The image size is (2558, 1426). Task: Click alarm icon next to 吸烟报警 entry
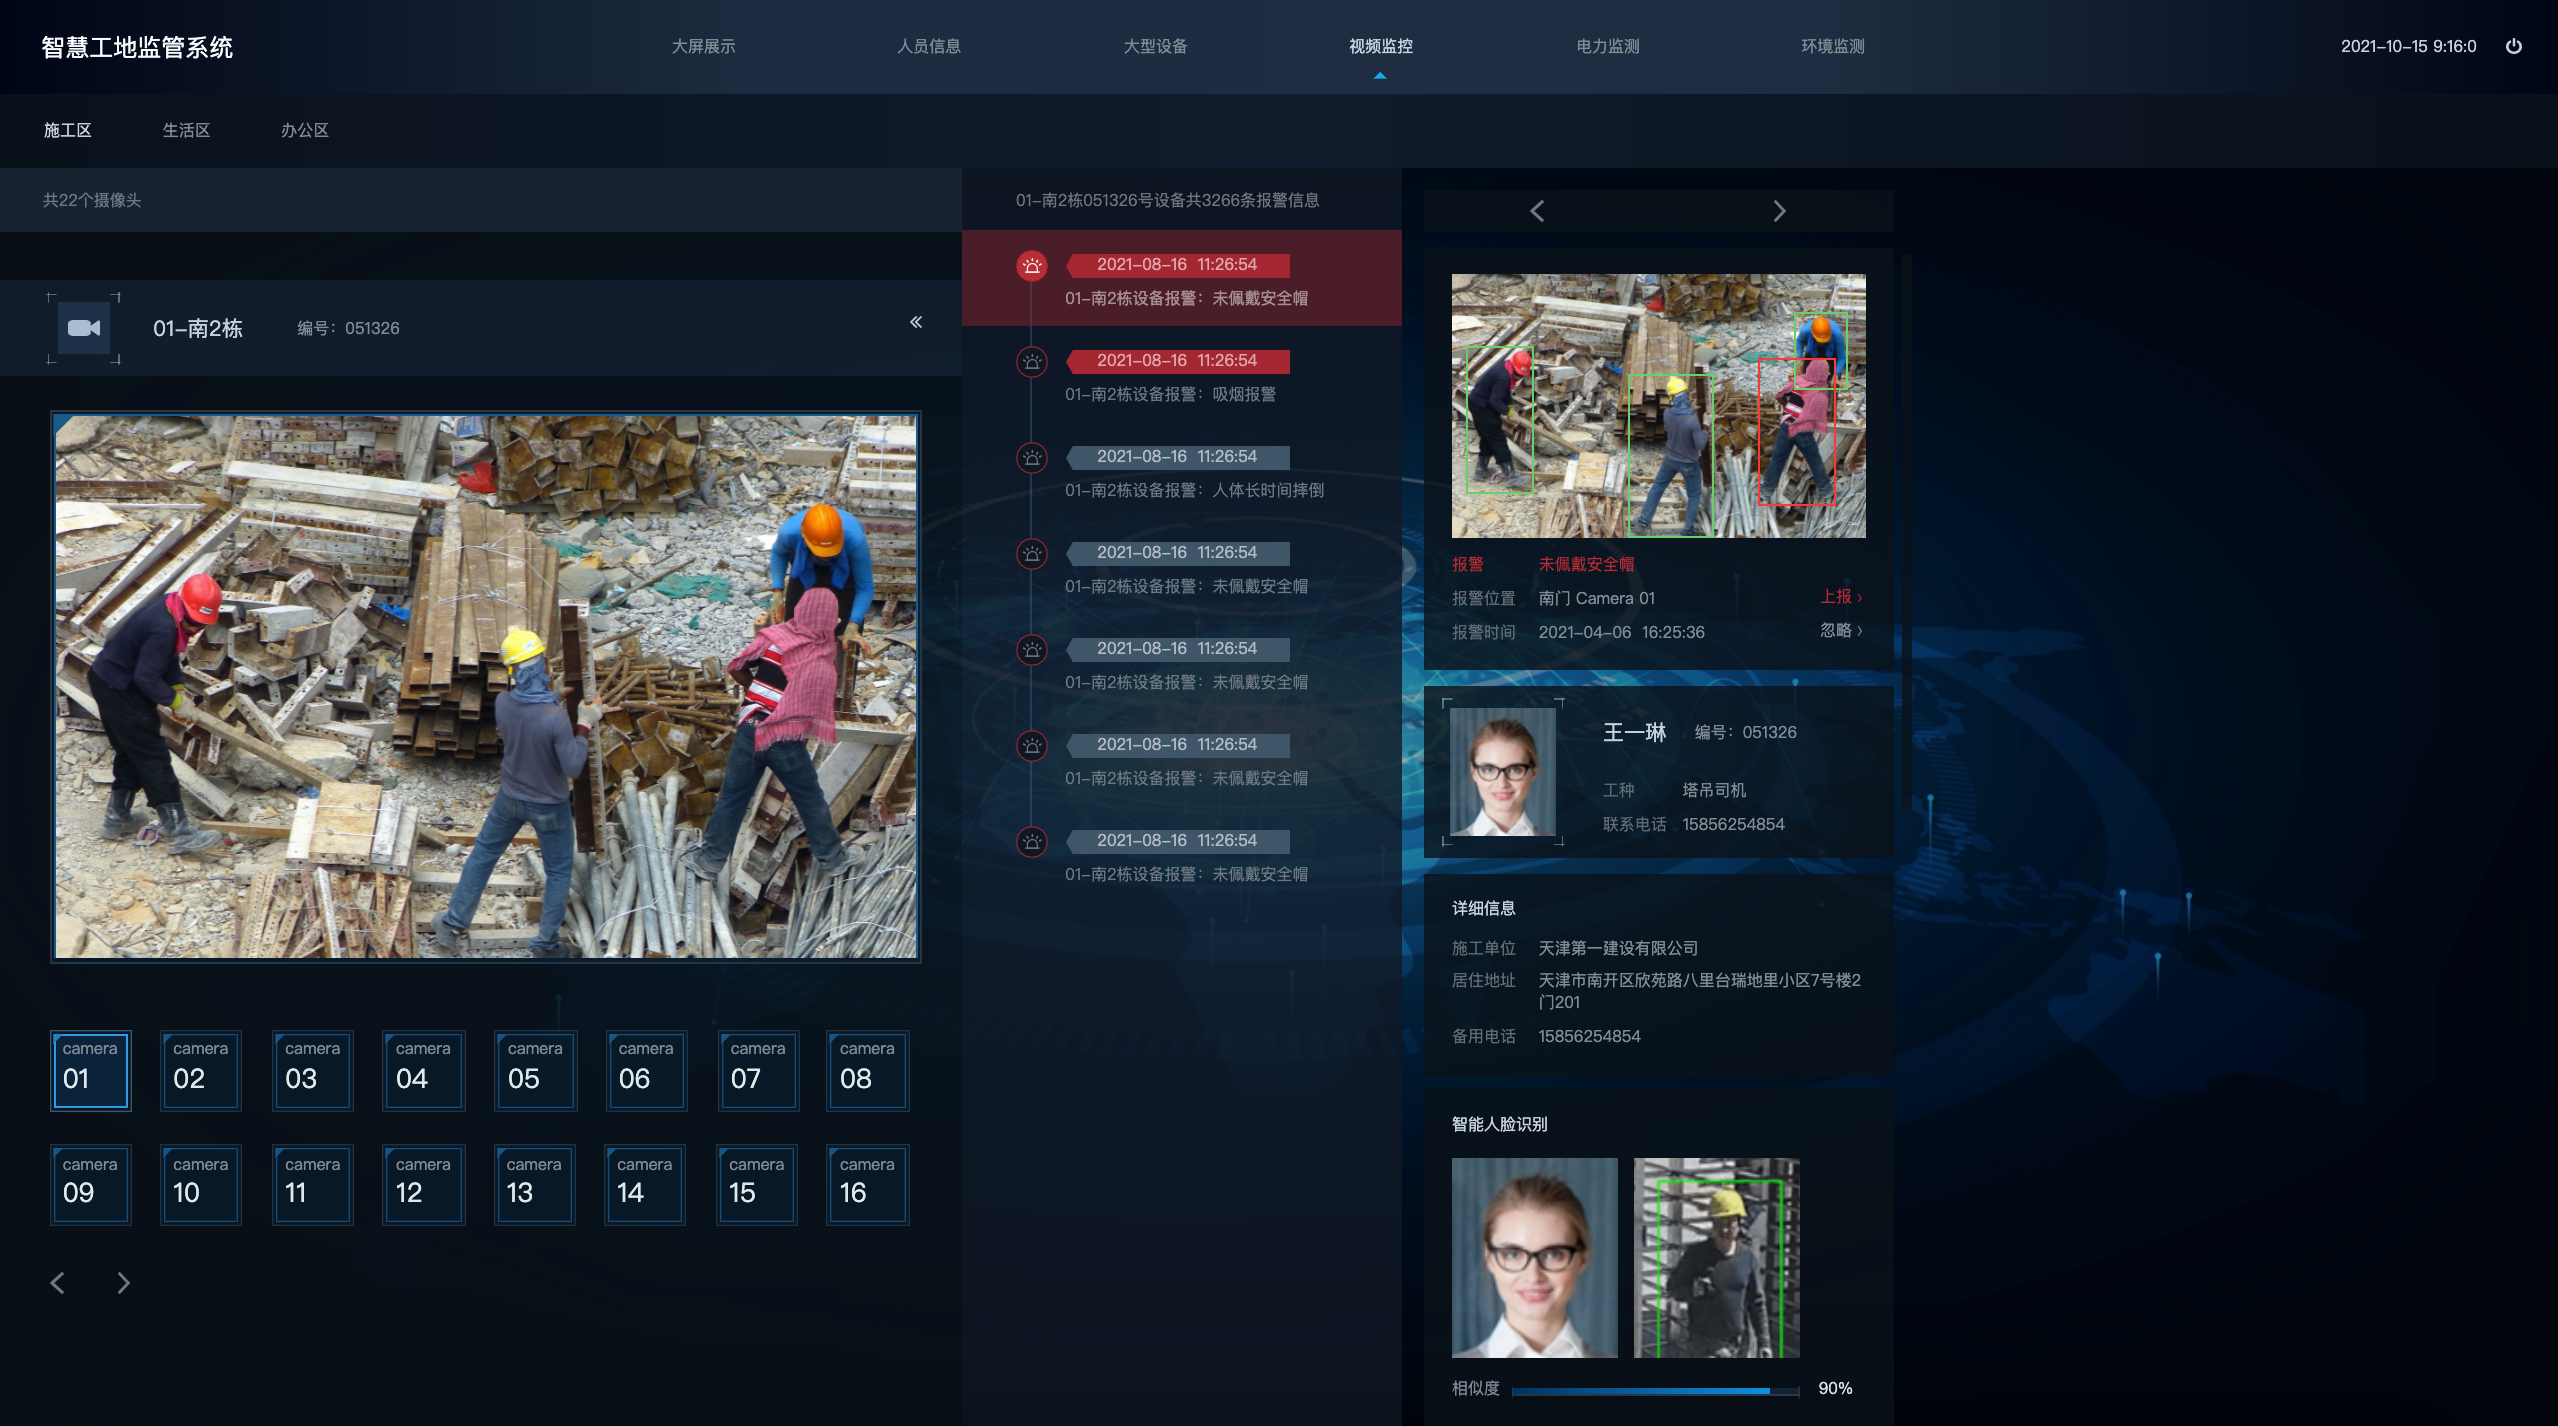coord(1032,362)
